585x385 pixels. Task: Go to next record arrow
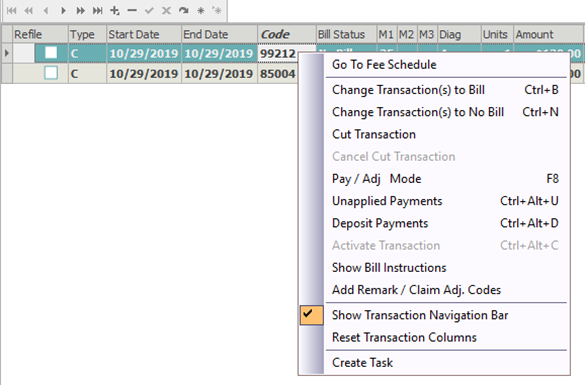63,10
